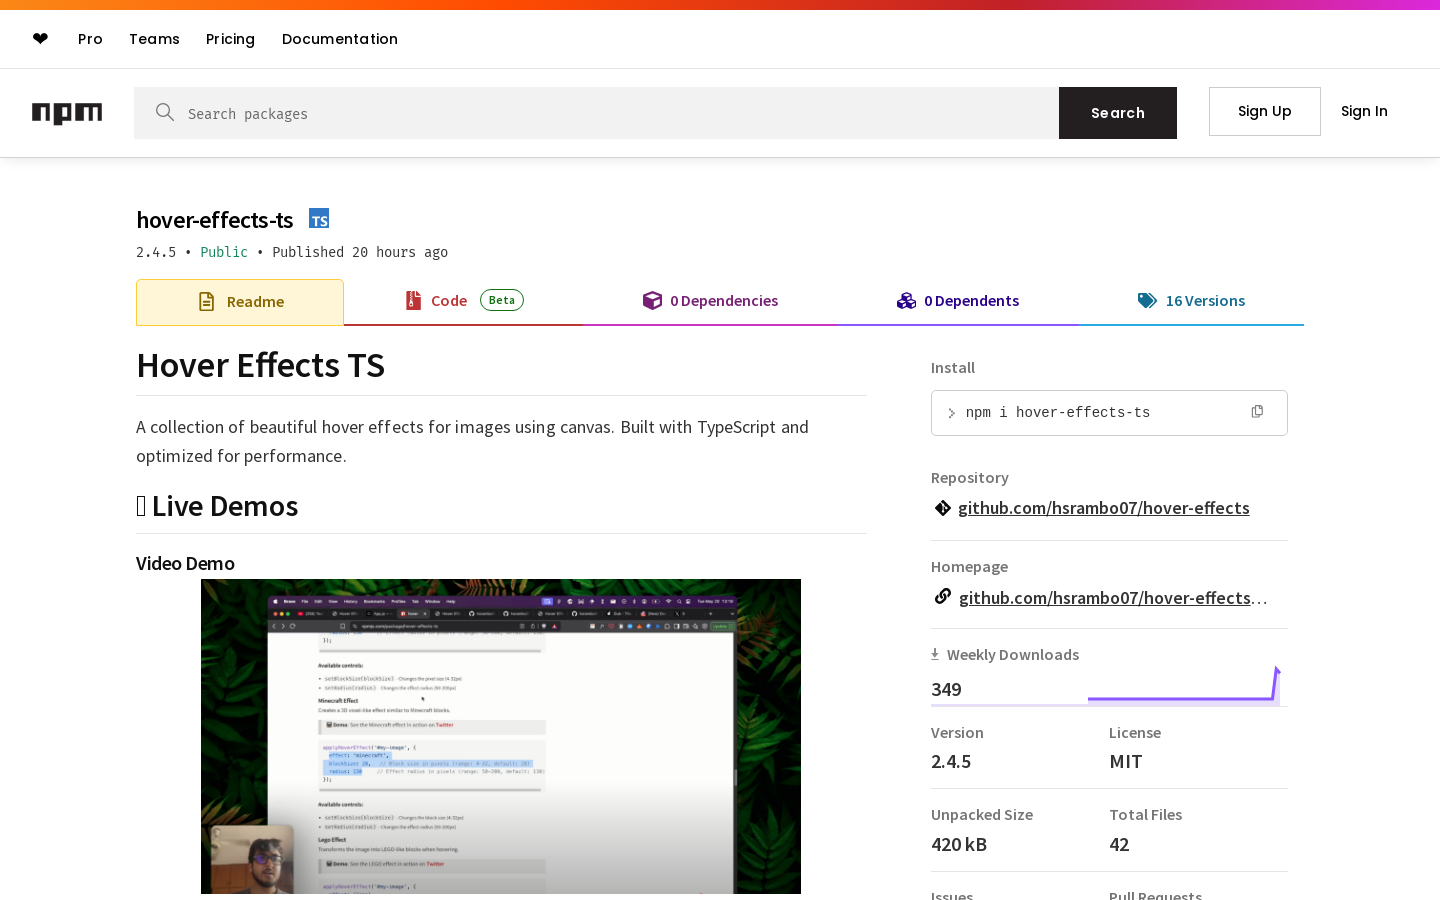1440x900 pixels.
Task: Select the 'npm i hover-effects-ts' command text
Action: point(1058,412)
